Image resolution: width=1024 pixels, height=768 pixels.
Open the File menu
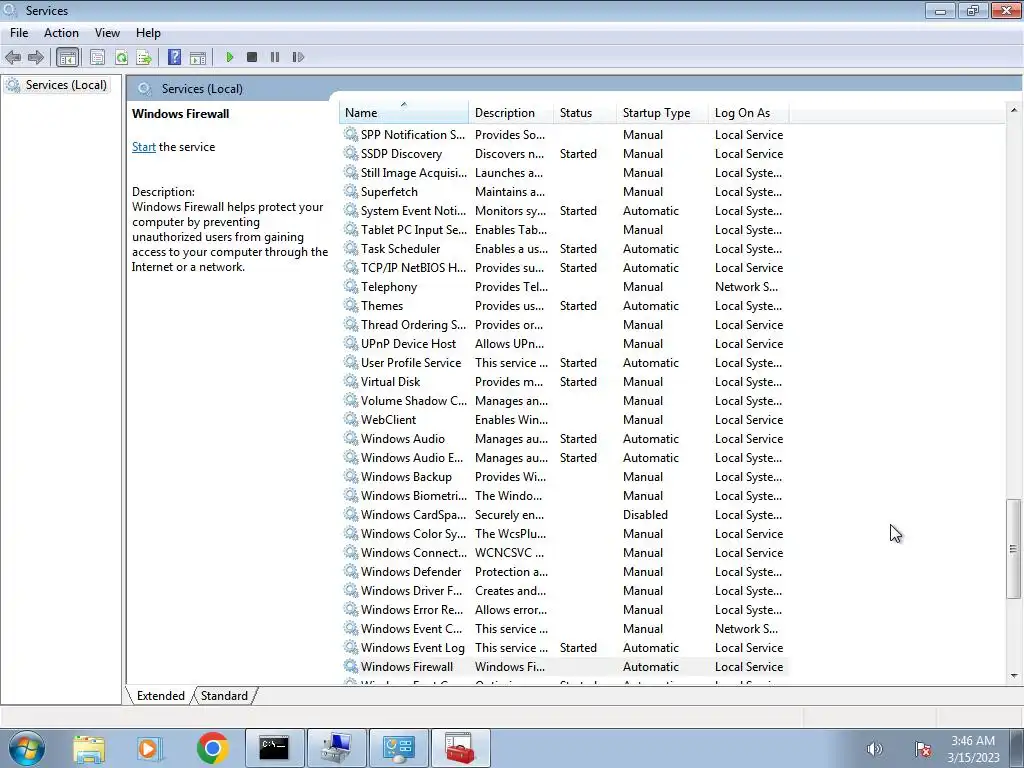tap(19, 33)
